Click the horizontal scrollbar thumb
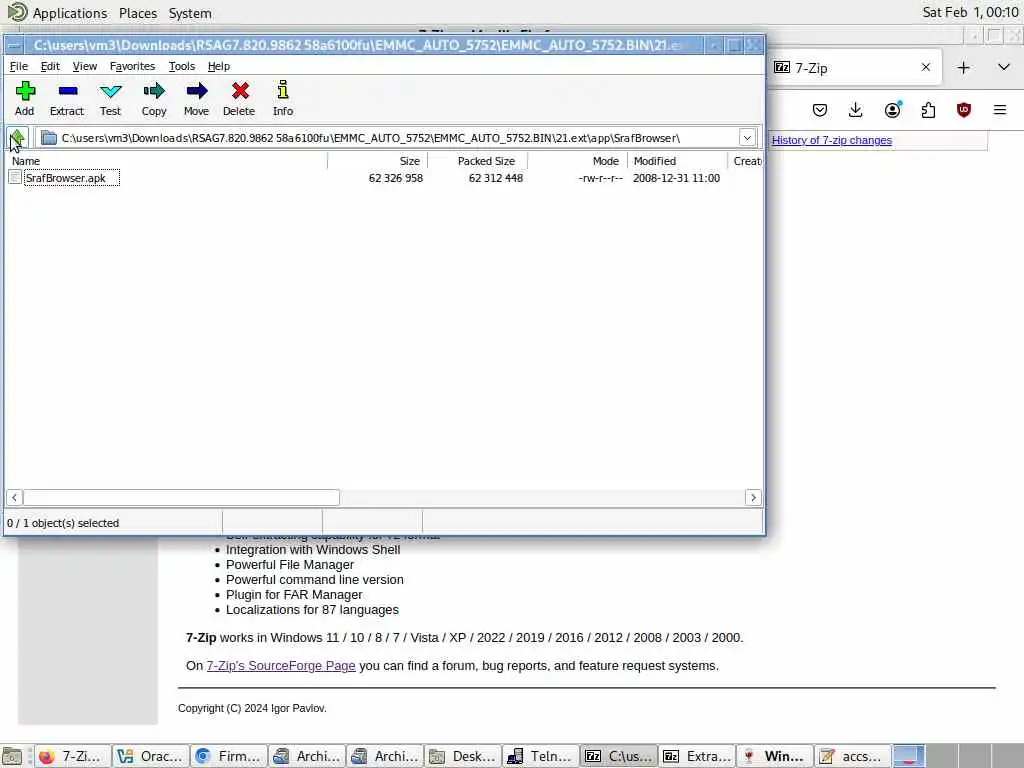This screenshot has width=1024, height=768. pos(182,498)
